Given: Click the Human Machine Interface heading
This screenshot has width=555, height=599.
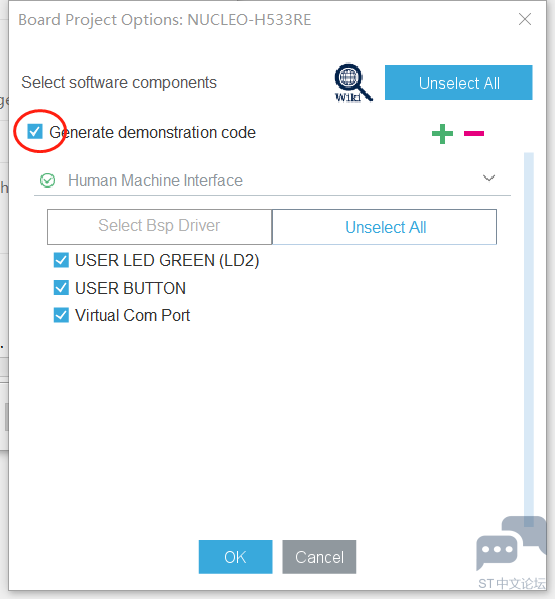Looking at the screenshot, I should pos(155,180).
